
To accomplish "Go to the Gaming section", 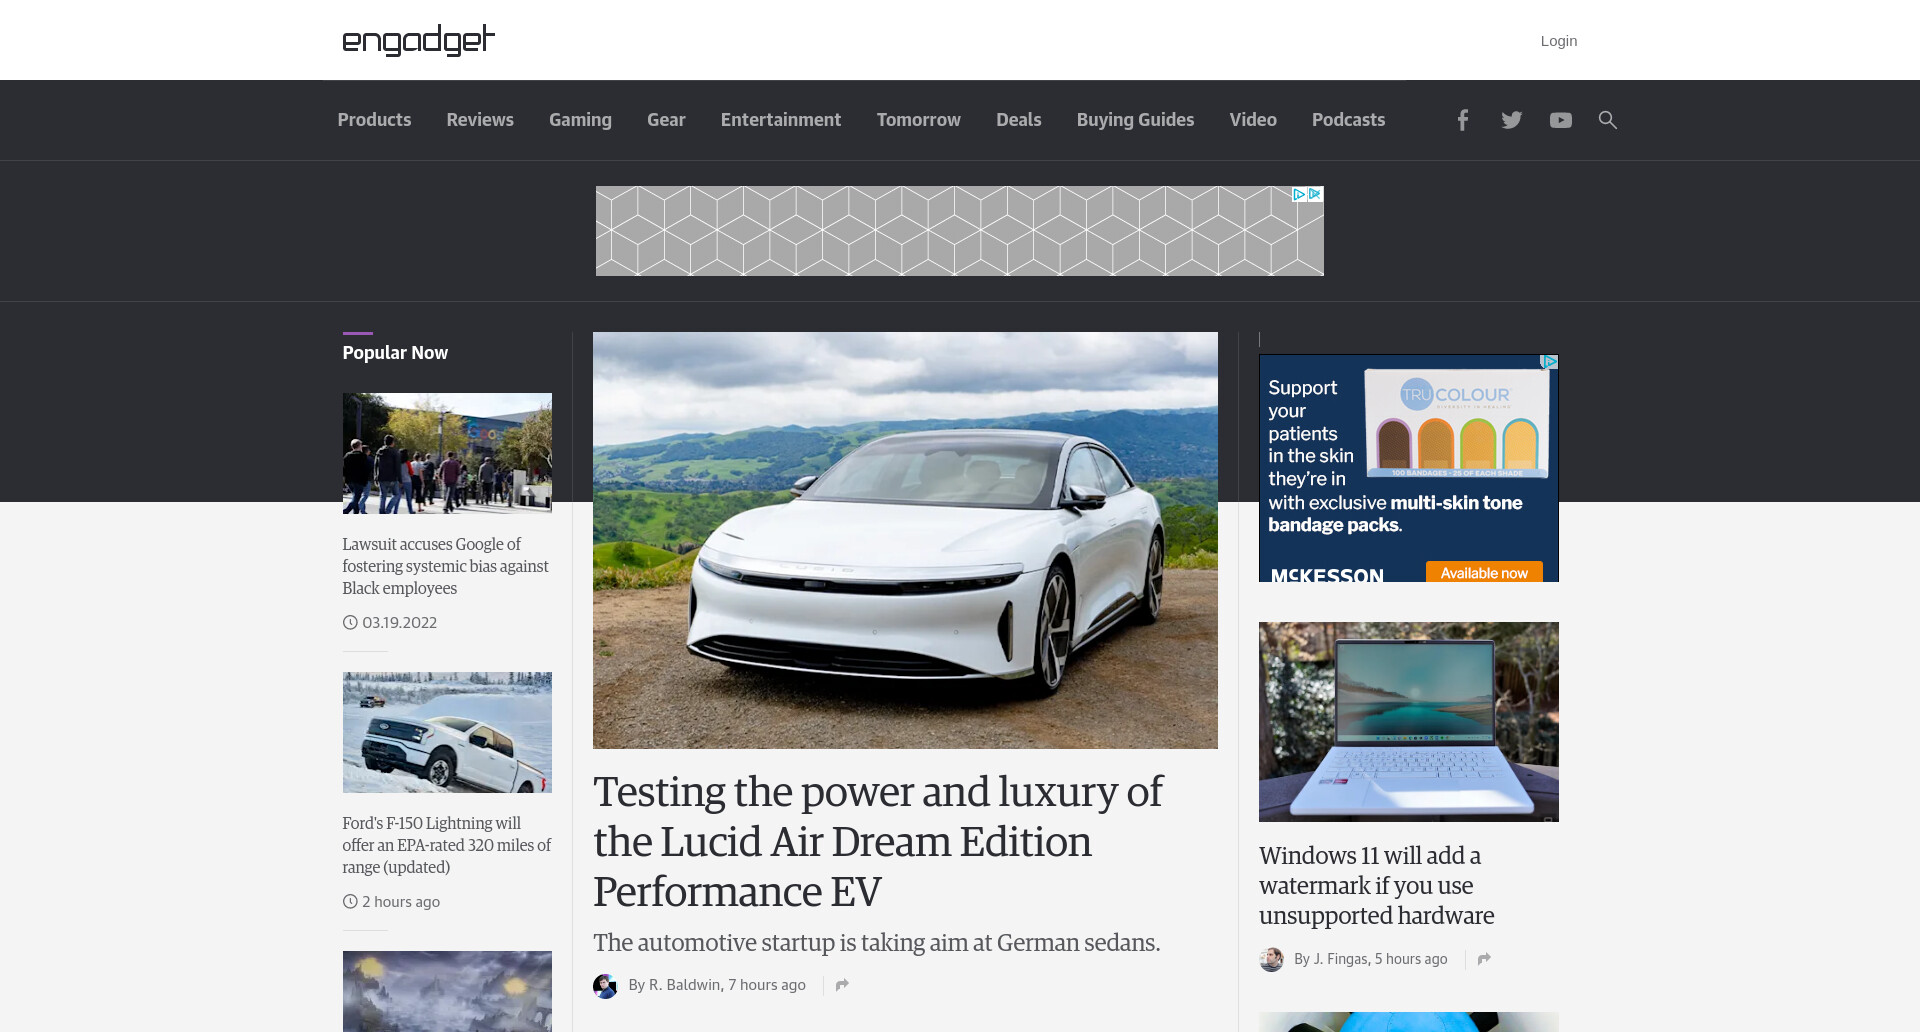I will pos(580,120).
